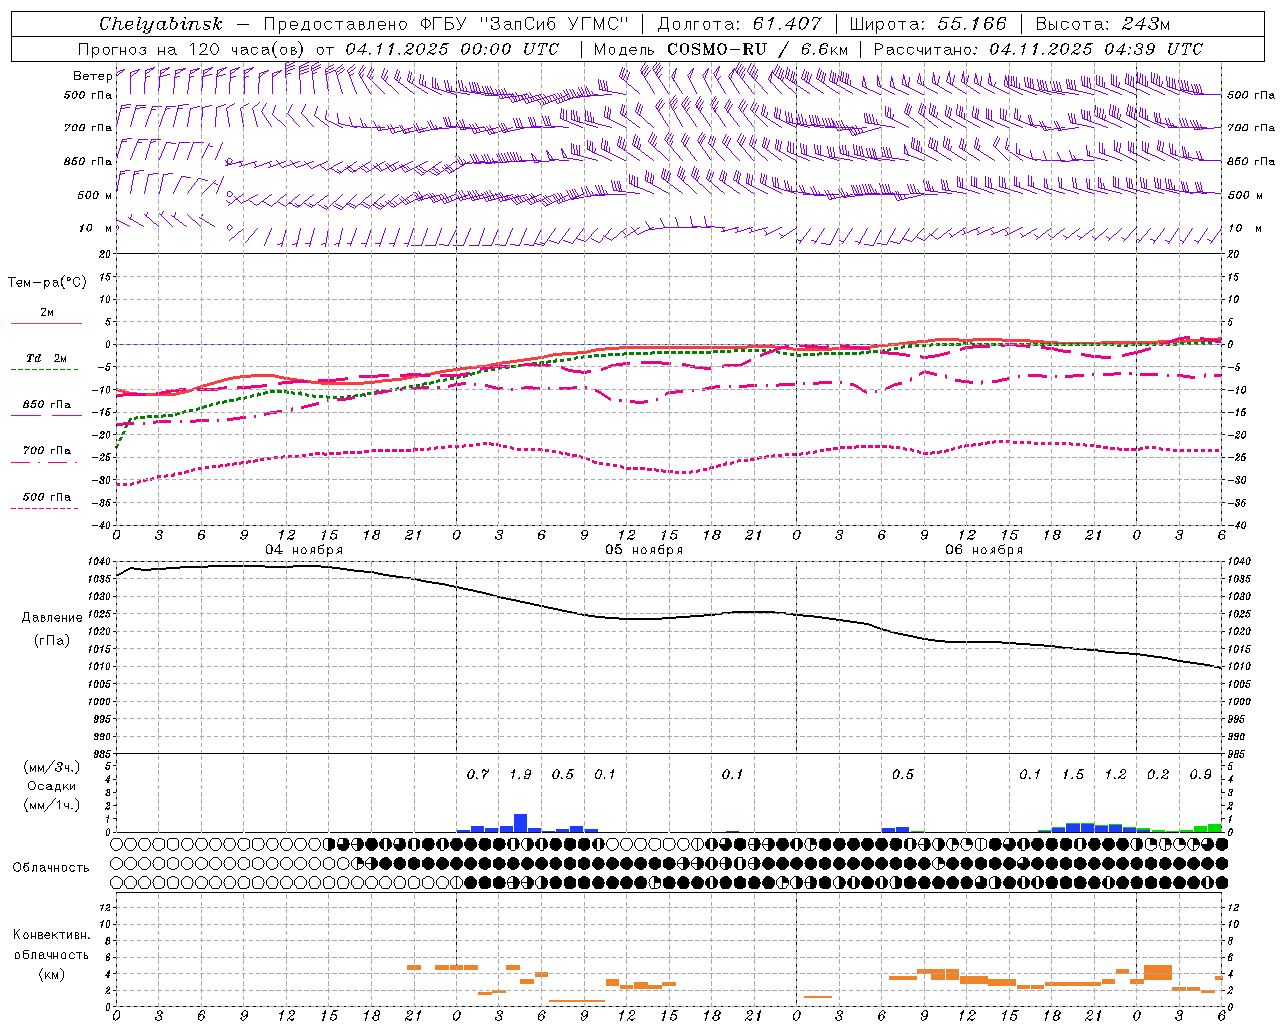Click the Осадки precipitation label
The image size is (1280, 1024).
tap(52, 786)
